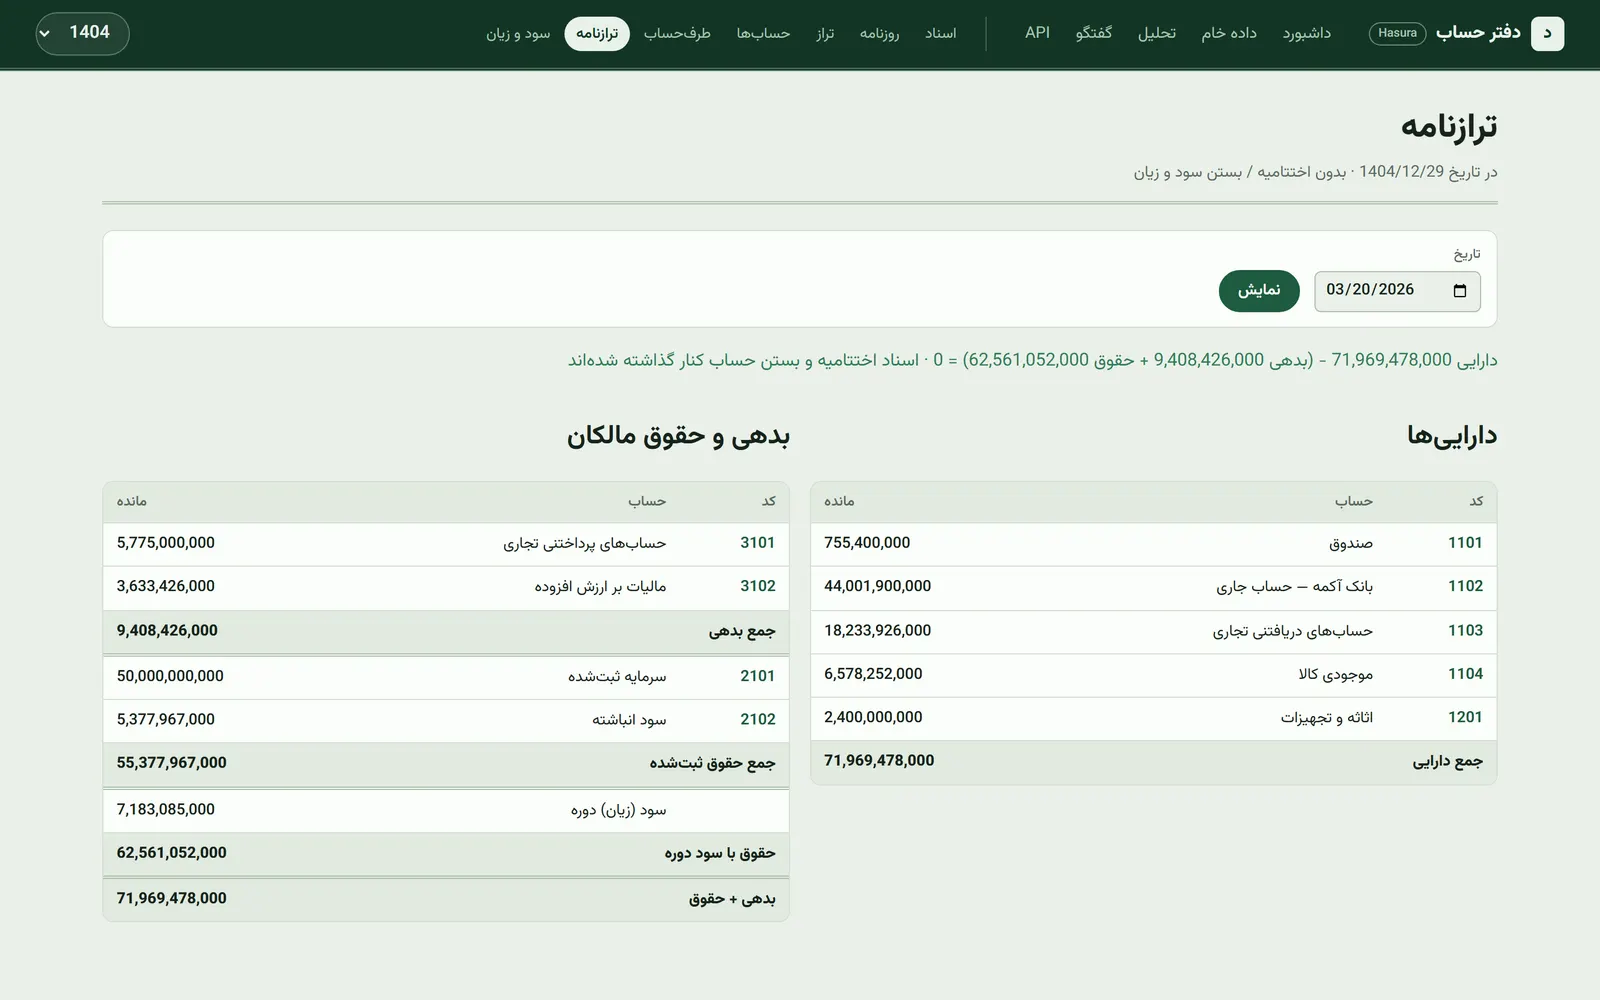The image size is (1600, 1000).
Task: Open the اسناد documents tab
Action: coord(941,33)
